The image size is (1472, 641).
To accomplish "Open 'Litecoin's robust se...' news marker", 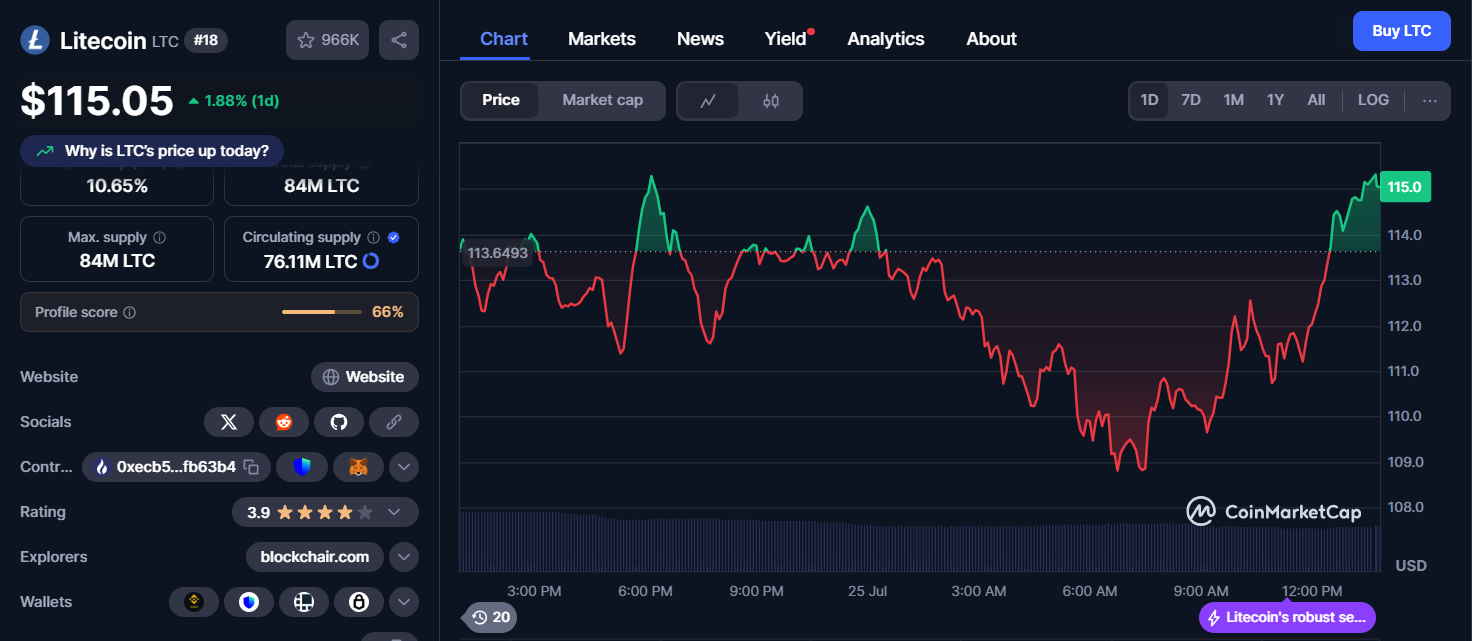I will [1287, 618].
